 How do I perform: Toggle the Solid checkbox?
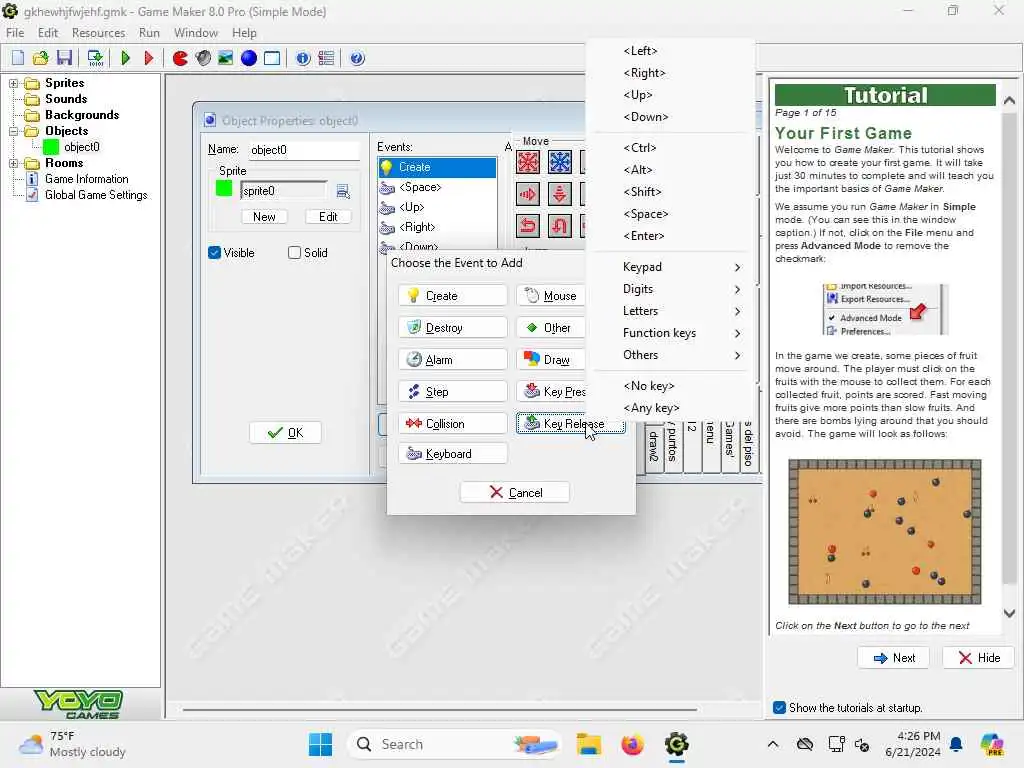click(295, 253)
